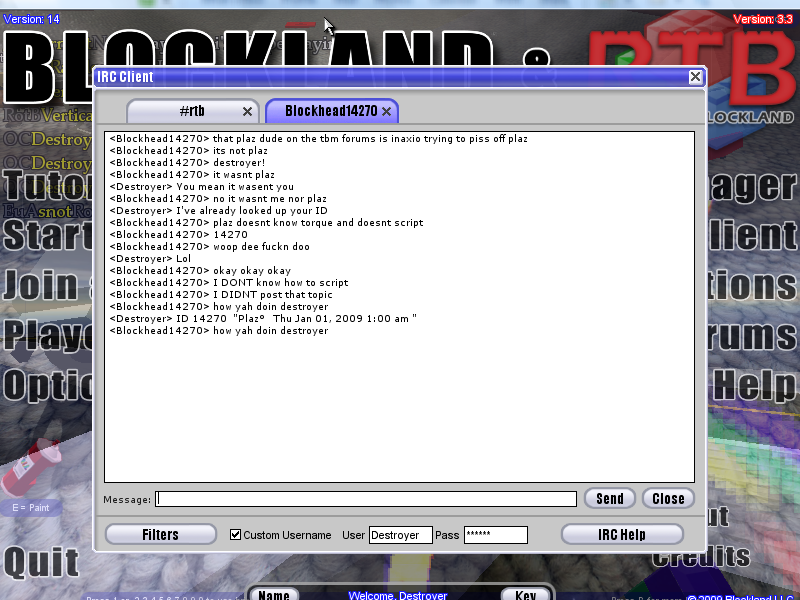Click the "it wasnt plaz" message
Viewport: 800px width, 600px height.
(x=192, y=175)
